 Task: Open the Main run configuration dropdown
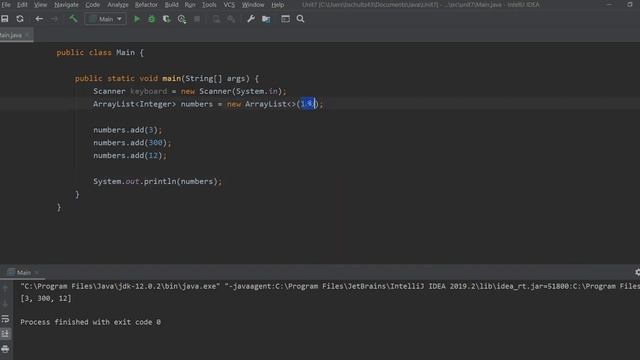point(105,19)
